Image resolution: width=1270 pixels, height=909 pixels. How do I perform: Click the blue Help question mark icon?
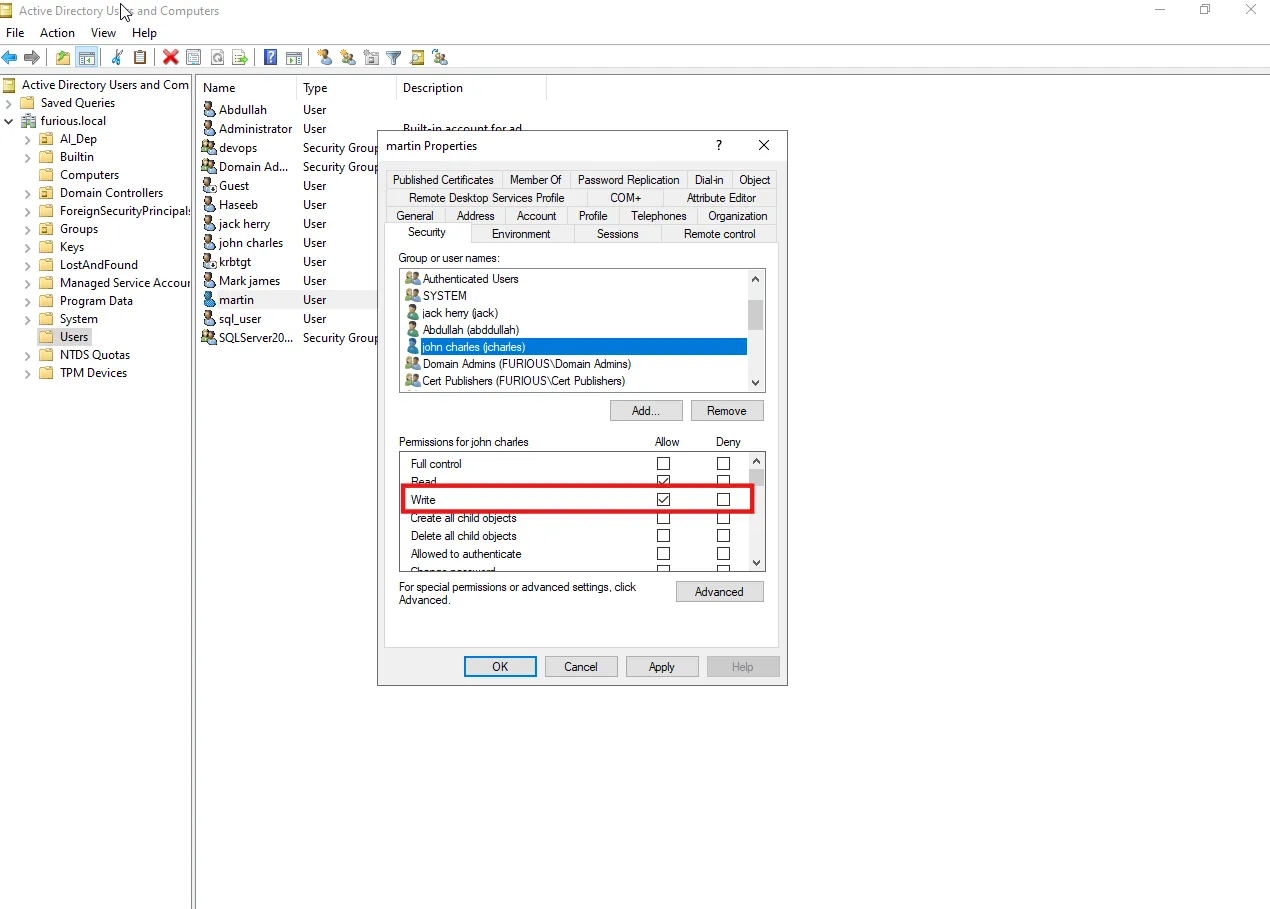coord(270,58)
